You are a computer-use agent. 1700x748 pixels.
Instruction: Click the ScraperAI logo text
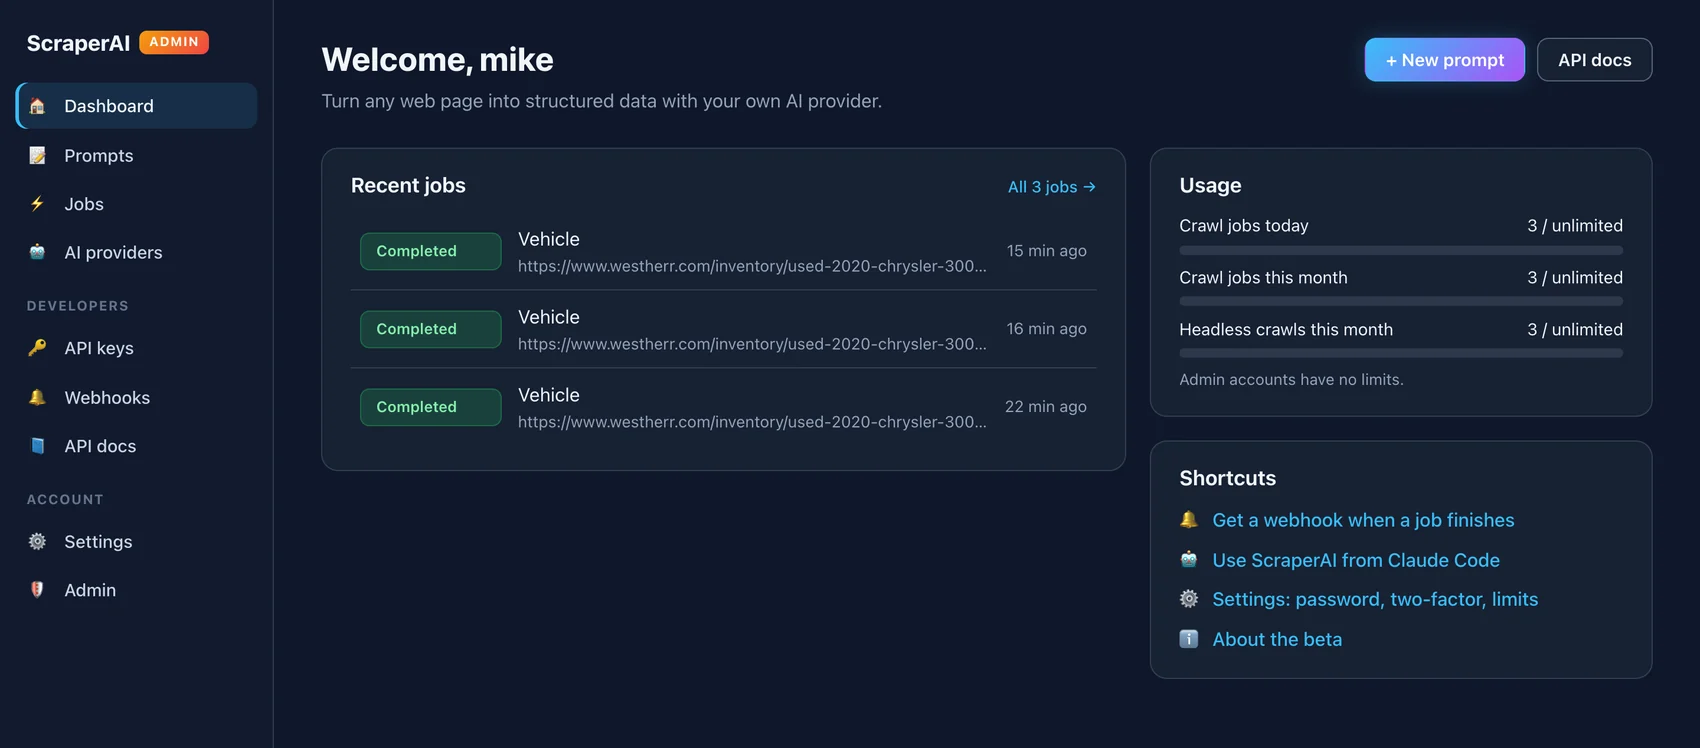pos(78,43)
